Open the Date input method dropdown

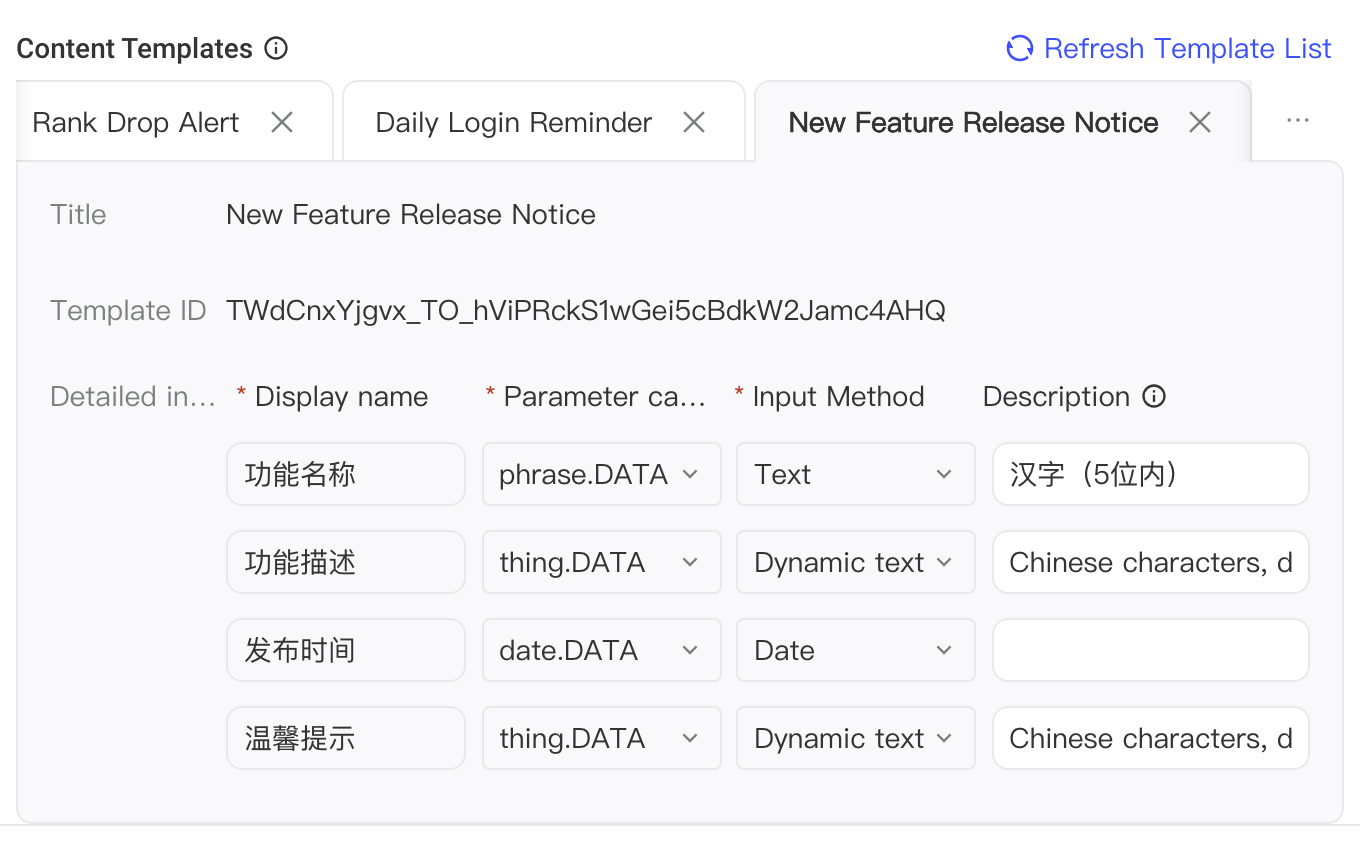point(856,650)
